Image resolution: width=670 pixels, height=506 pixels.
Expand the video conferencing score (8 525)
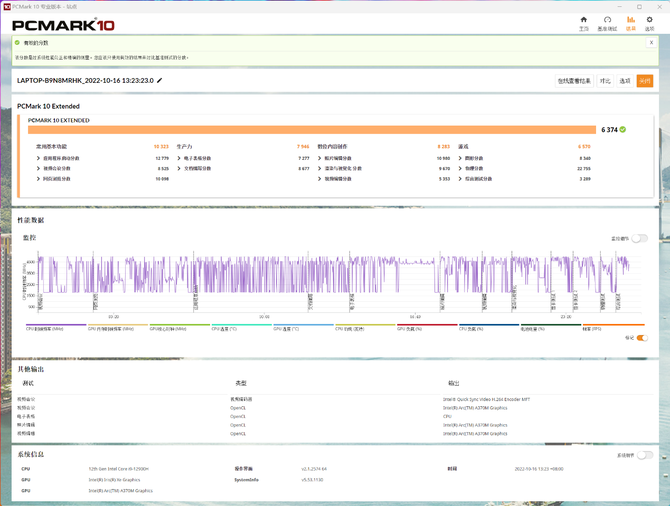[x=38, y=168]
